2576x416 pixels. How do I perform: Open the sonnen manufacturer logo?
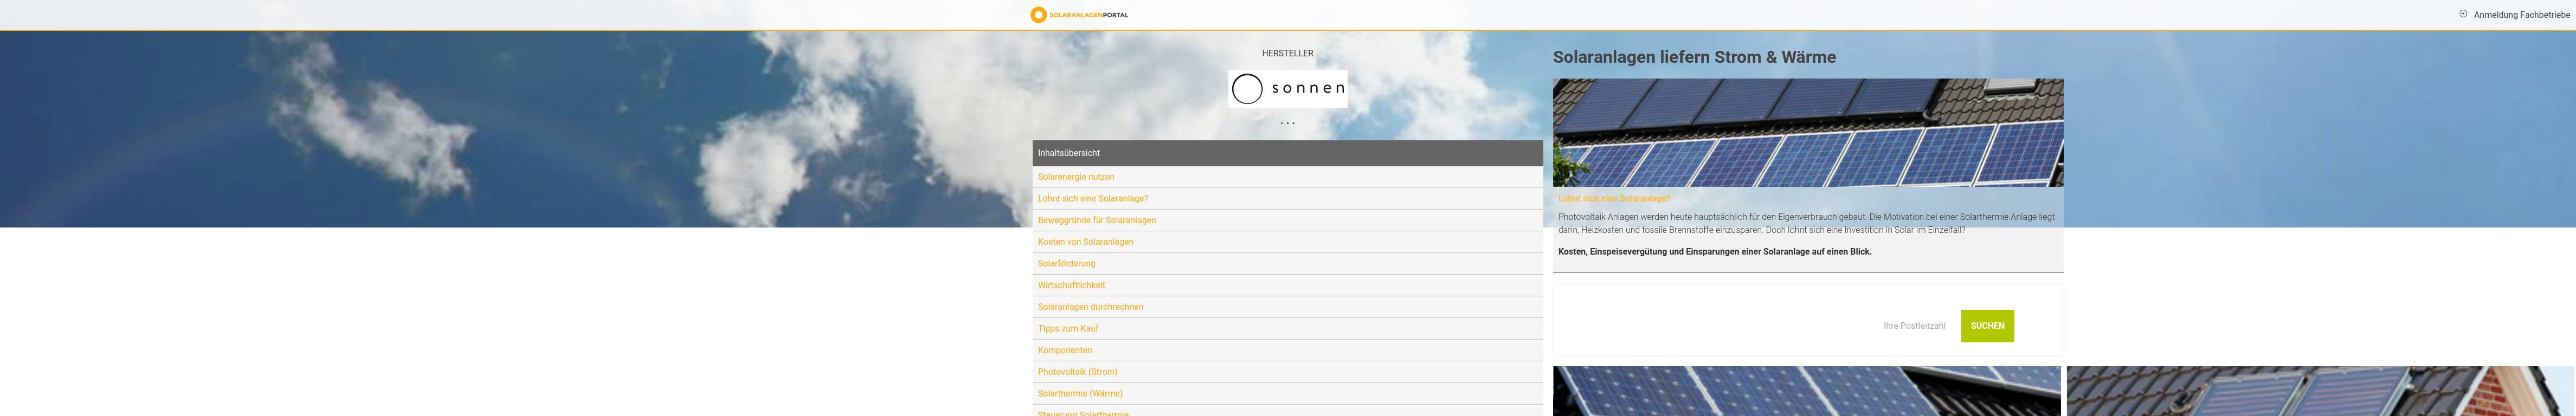coord(1287,89)
